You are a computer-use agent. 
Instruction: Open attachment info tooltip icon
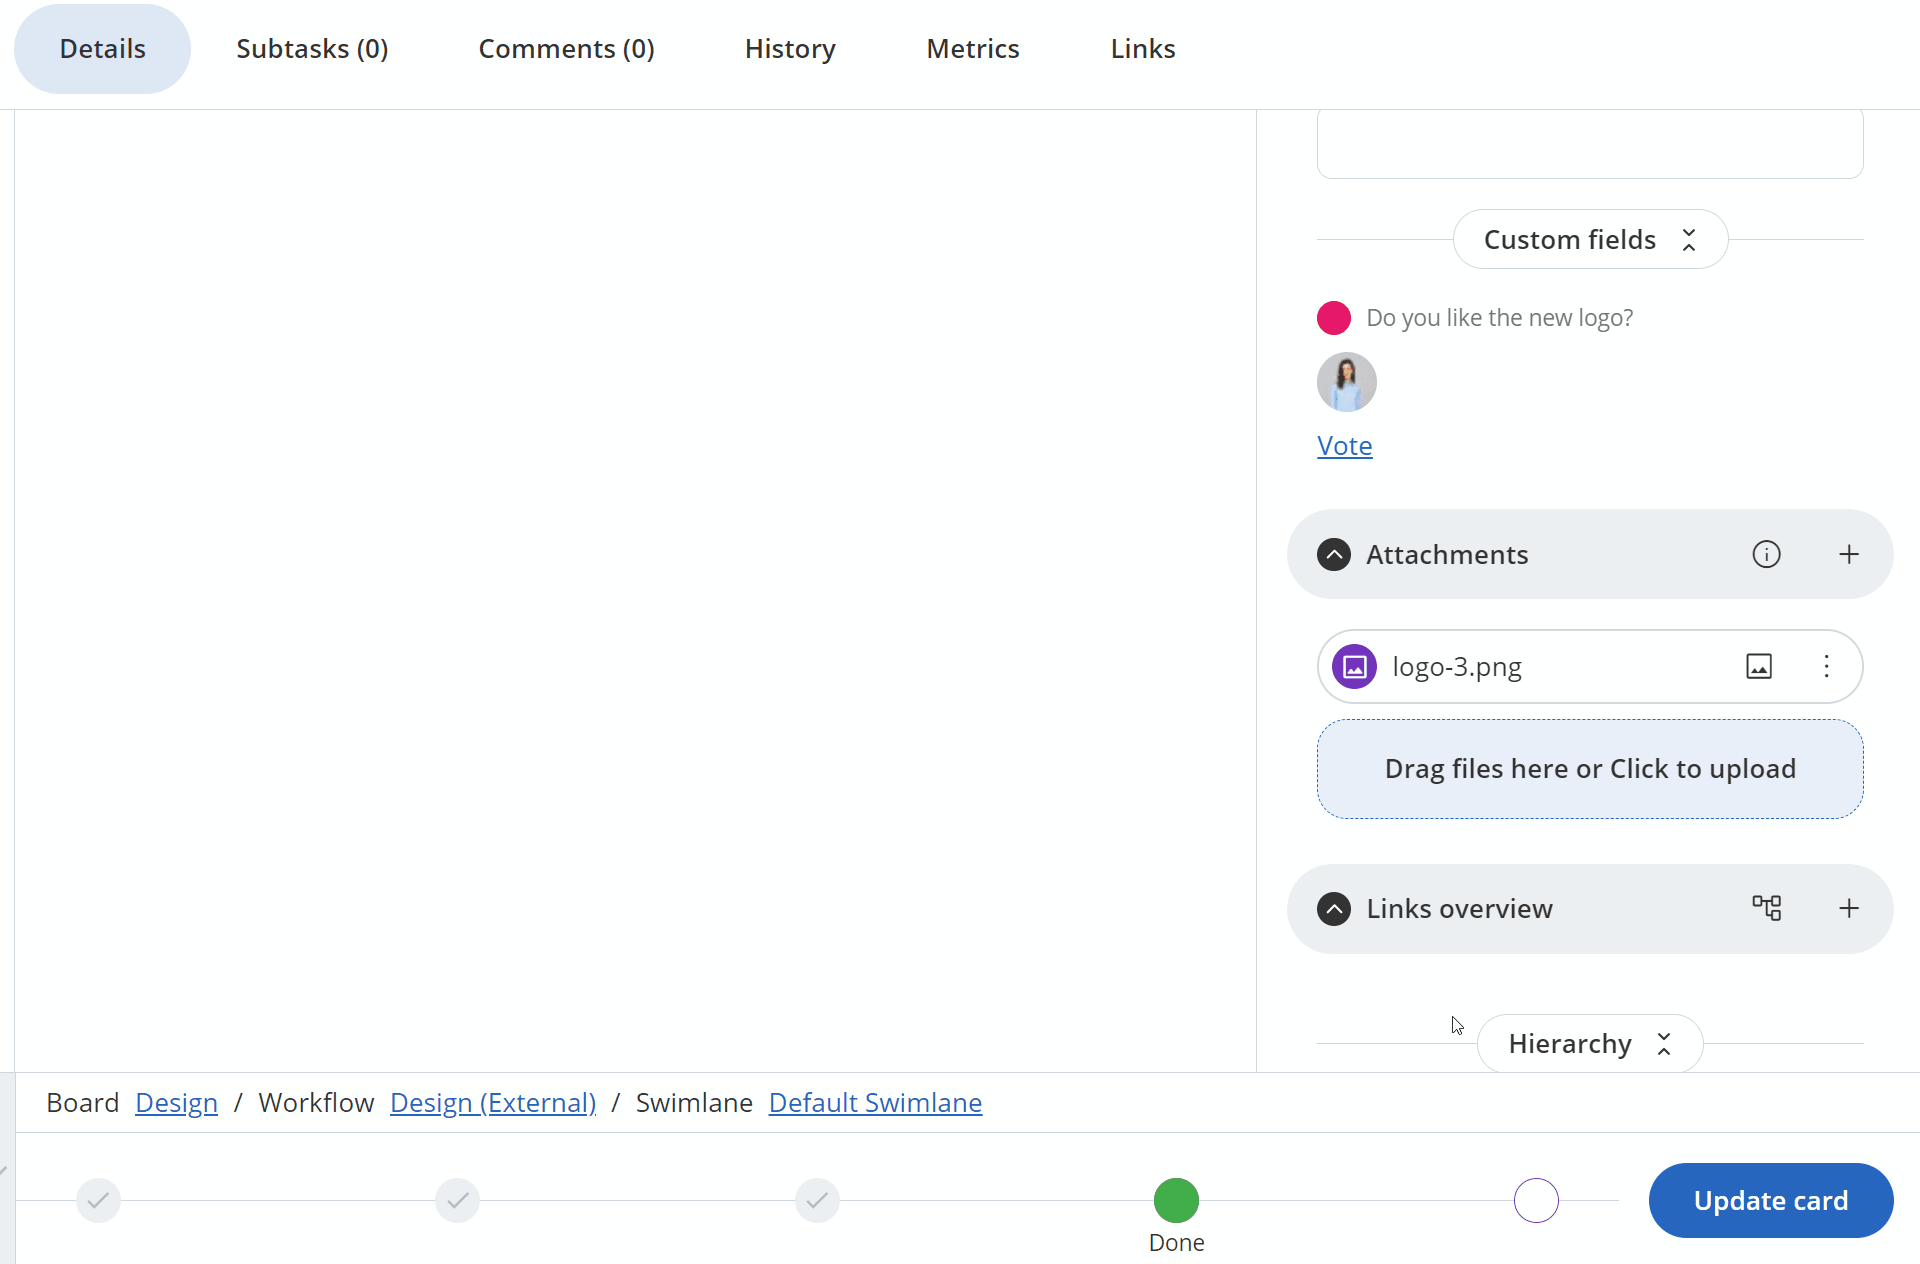click(1766, 554)
